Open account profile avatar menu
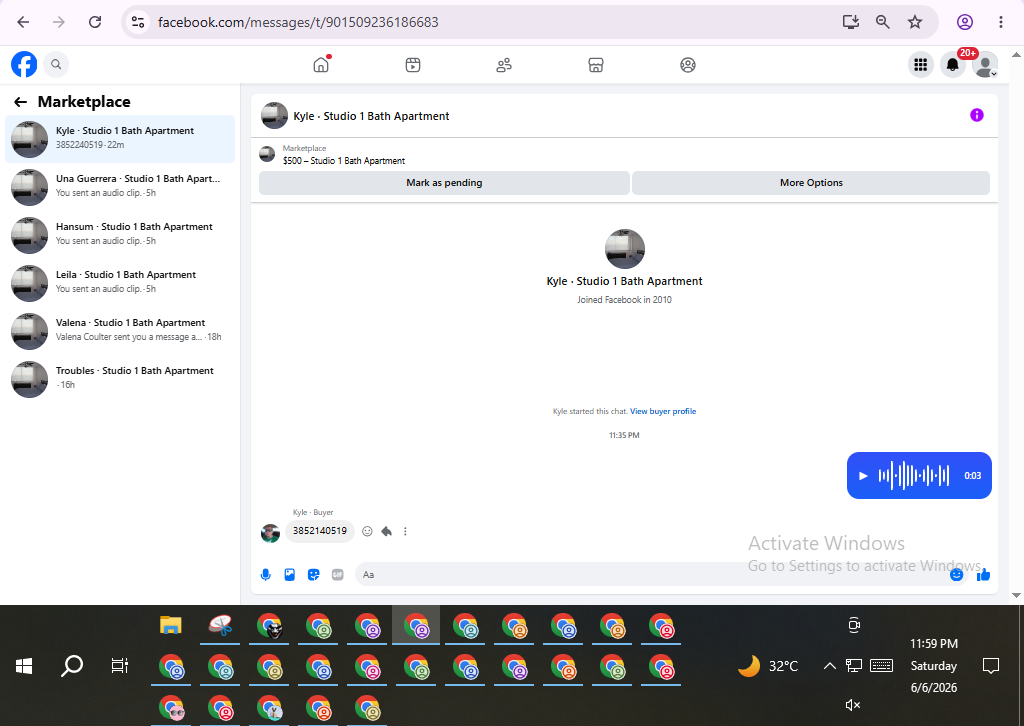Viewport: 1024px width, 726px height. [985, 65]
